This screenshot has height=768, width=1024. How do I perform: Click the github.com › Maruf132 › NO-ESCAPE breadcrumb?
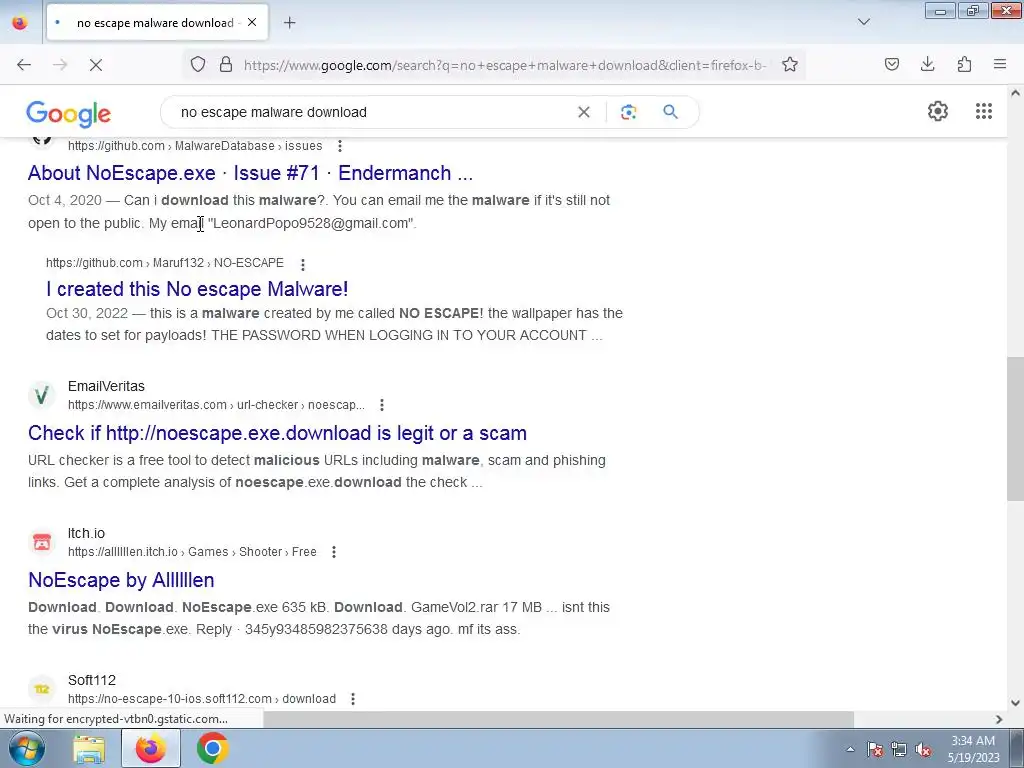(165, 263)
